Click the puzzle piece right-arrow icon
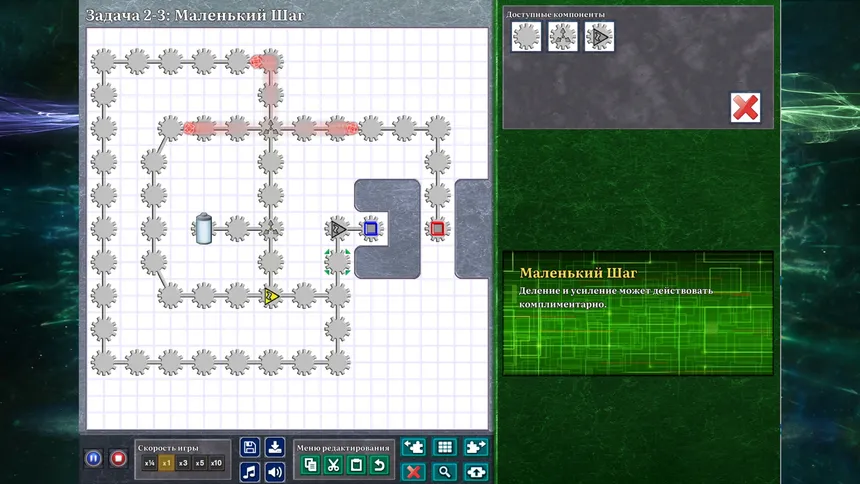This screenshot has height=484, width=860. [476, 447]
